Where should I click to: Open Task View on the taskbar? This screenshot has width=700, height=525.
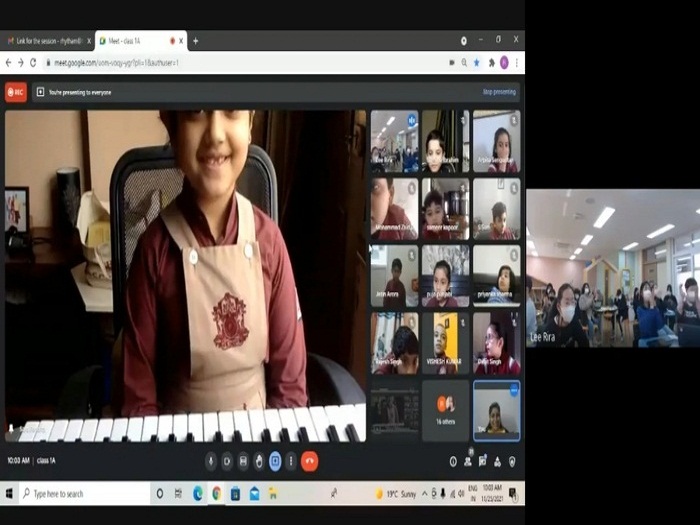pos(178,493)
